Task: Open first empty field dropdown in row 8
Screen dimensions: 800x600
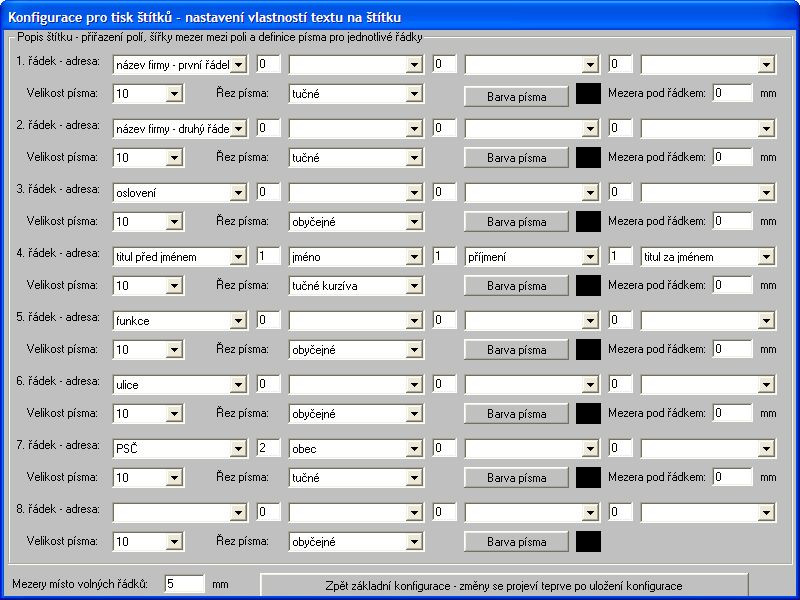Action: [180, 513]
